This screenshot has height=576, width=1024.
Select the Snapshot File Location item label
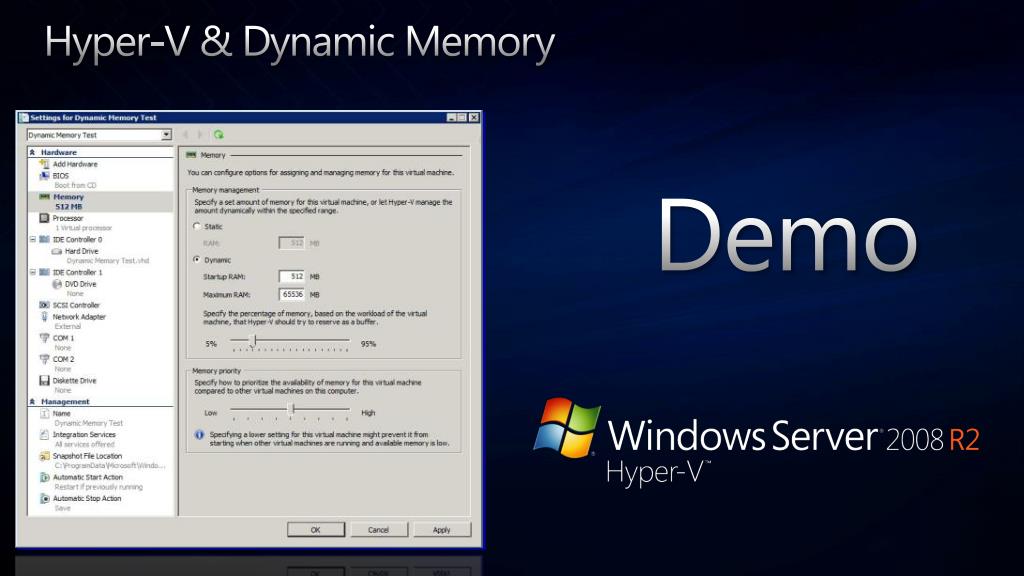(88, 456)
